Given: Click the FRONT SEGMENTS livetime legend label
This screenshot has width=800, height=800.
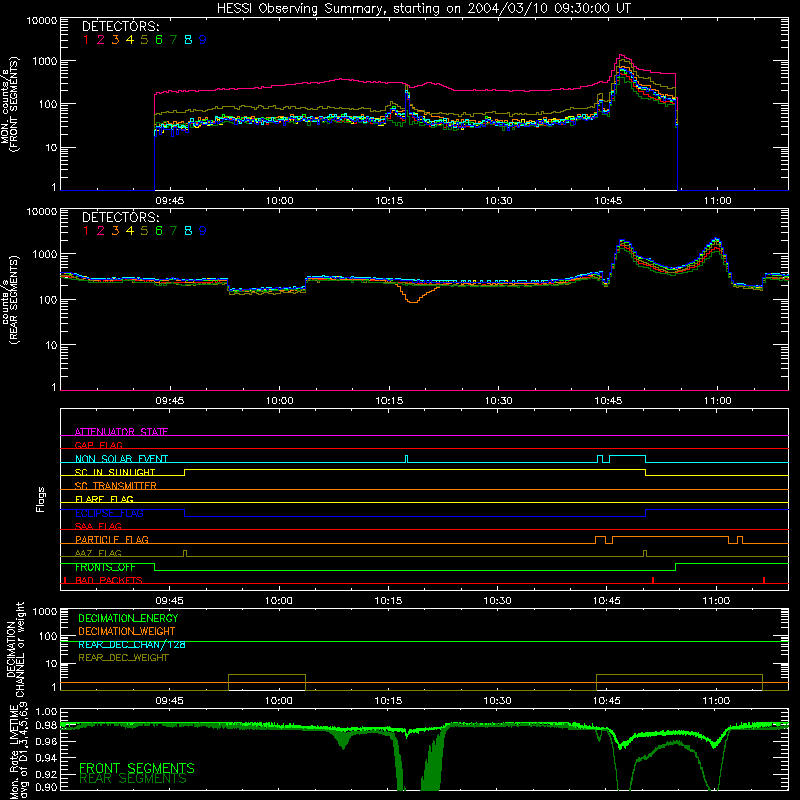Looking at the screenshot, I should click(137, 768).
